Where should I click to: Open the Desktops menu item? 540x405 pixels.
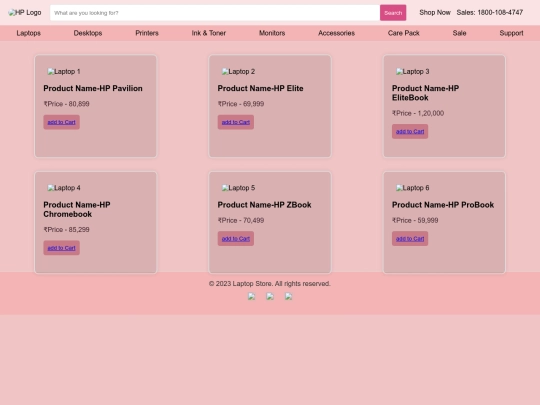pos(88,33)
